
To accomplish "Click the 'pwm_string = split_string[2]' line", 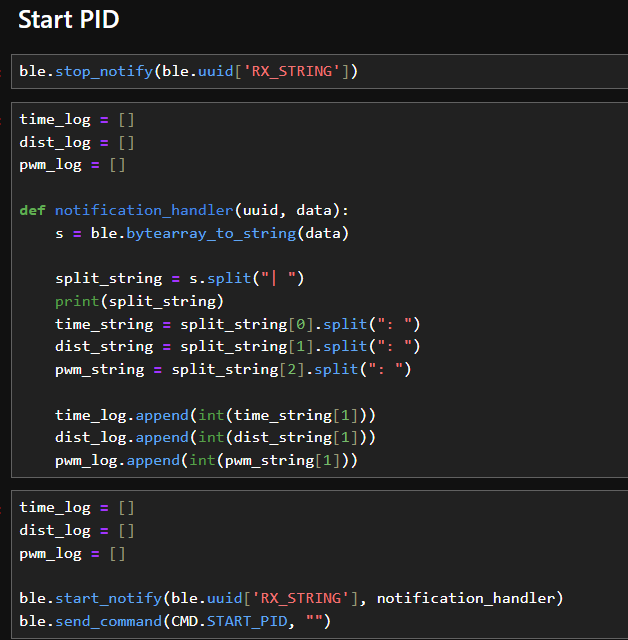I will [233, 369].
